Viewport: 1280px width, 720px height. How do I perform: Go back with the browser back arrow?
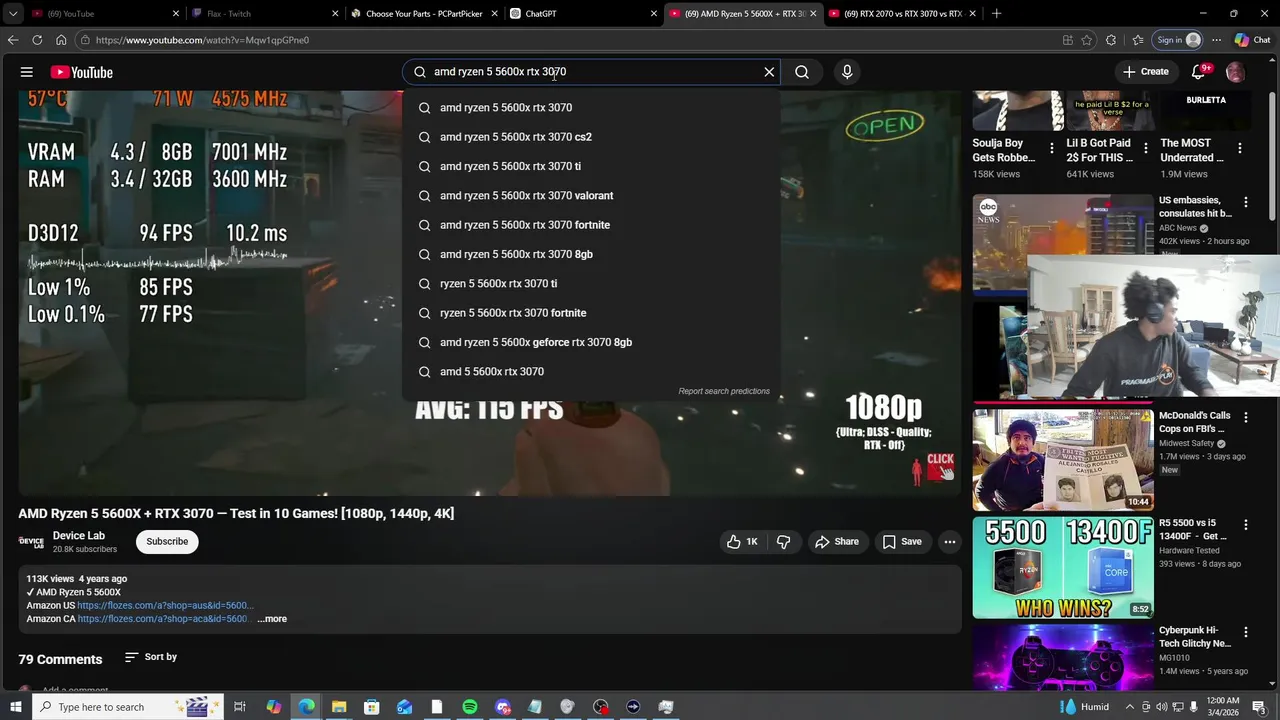[x=12, y=40]
